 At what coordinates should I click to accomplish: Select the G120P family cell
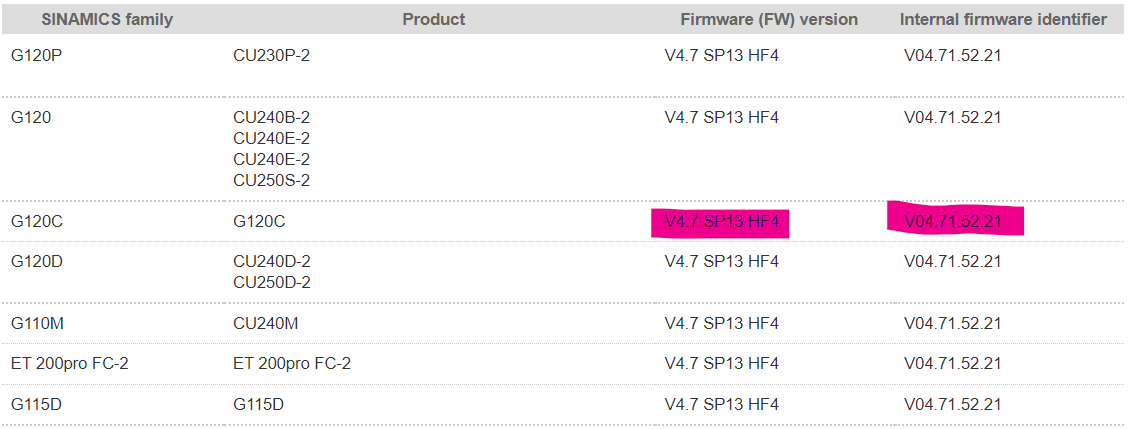pos(37,56)
